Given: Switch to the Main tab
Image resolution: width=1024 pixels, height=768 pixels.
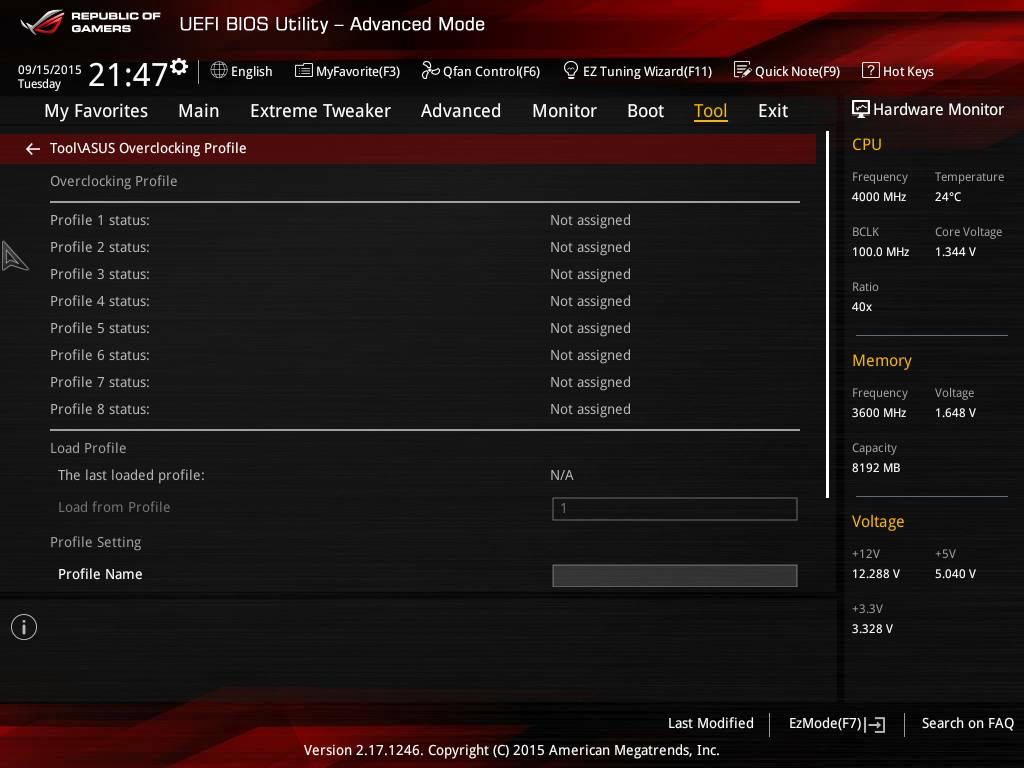Looking at the screenshot, I should coord(199,111).
